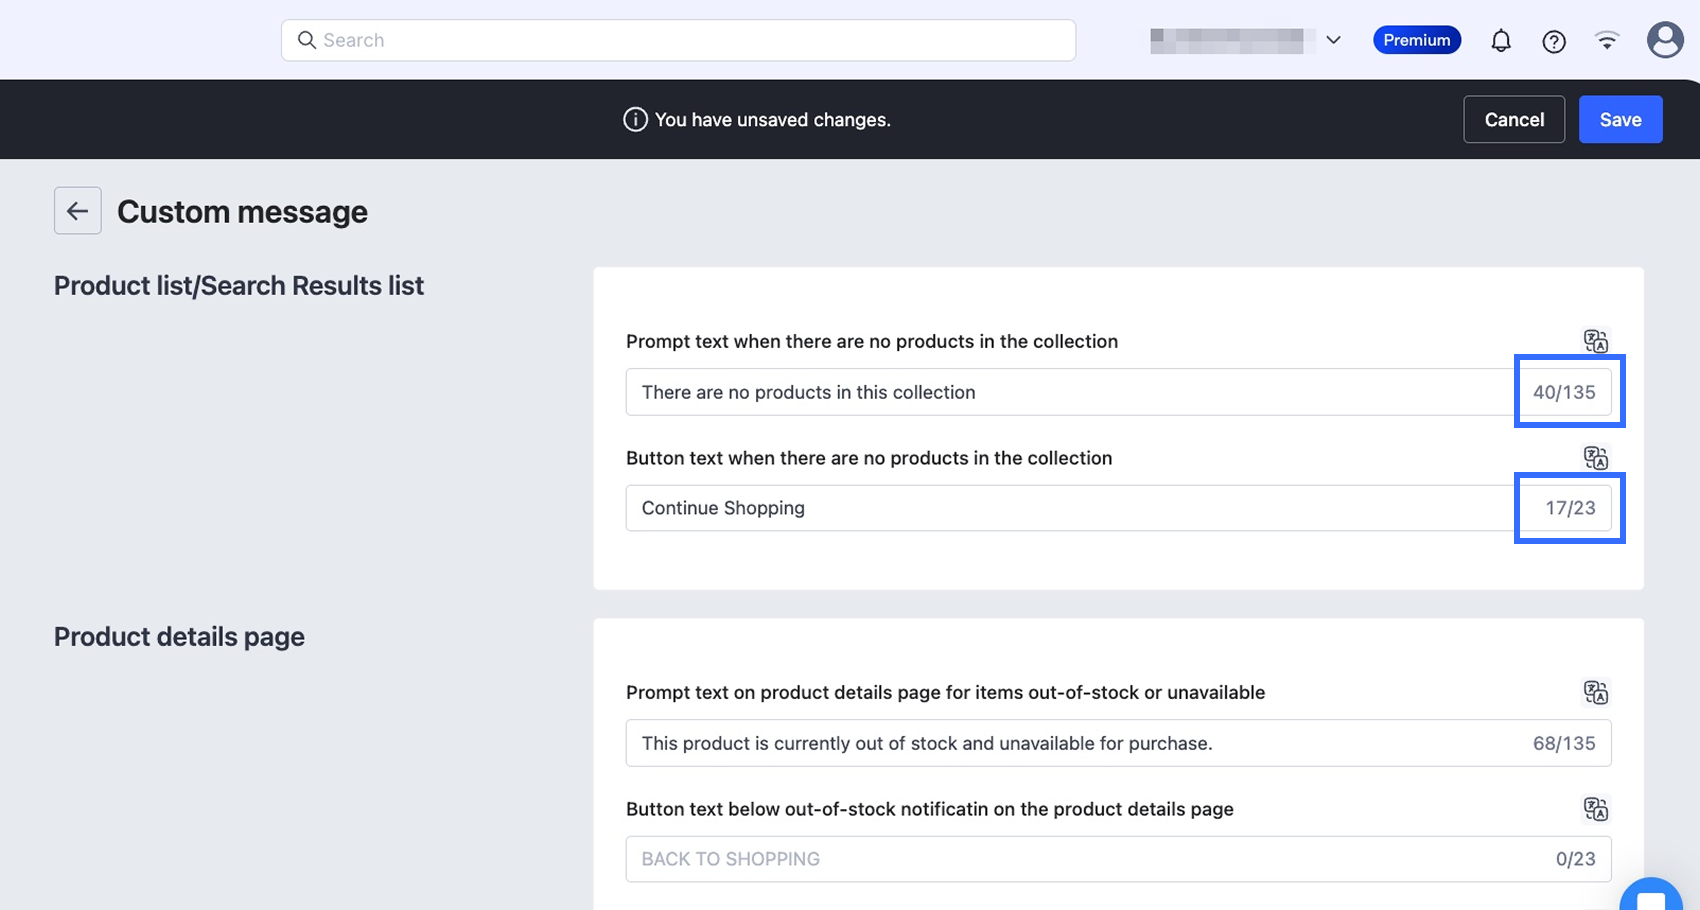Click the Premium plan badge

[x=1416, y=40]
